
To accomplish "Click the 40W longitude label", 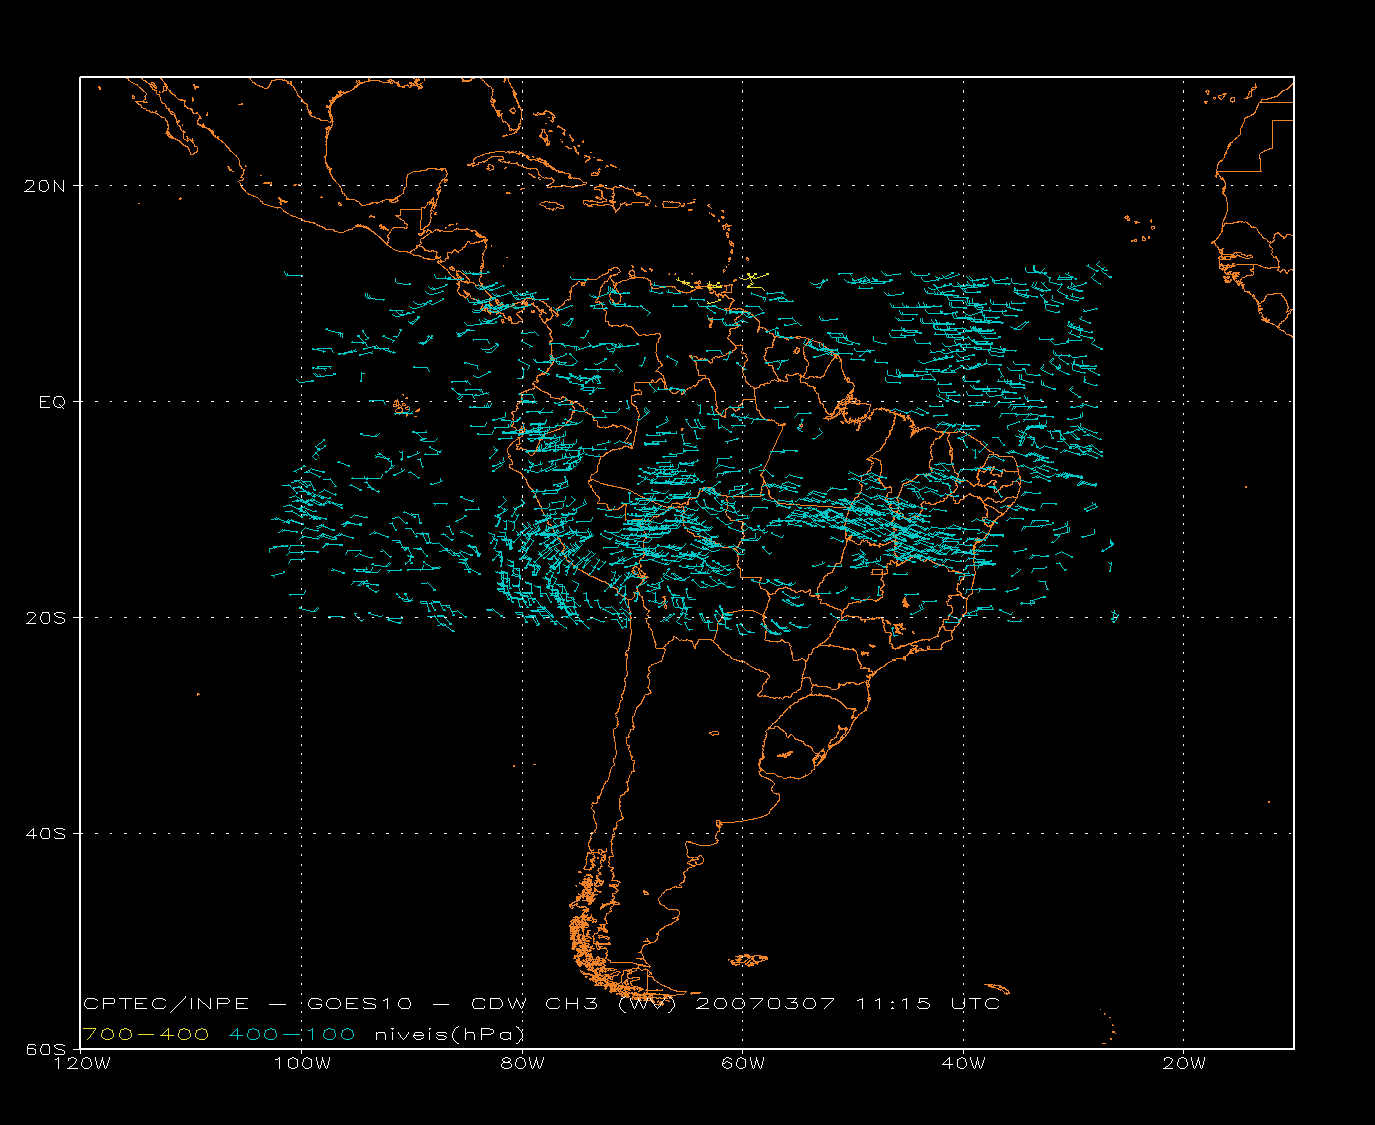I will [963, 1063].
